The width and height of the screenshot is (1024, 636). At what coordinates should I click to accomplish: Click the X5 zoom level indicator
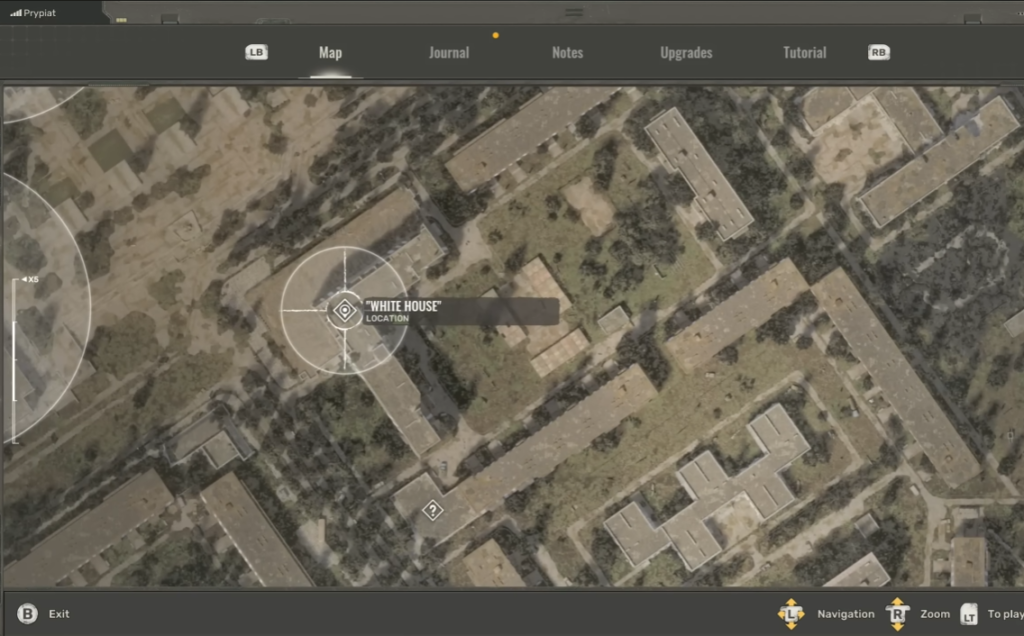point(30,280)
